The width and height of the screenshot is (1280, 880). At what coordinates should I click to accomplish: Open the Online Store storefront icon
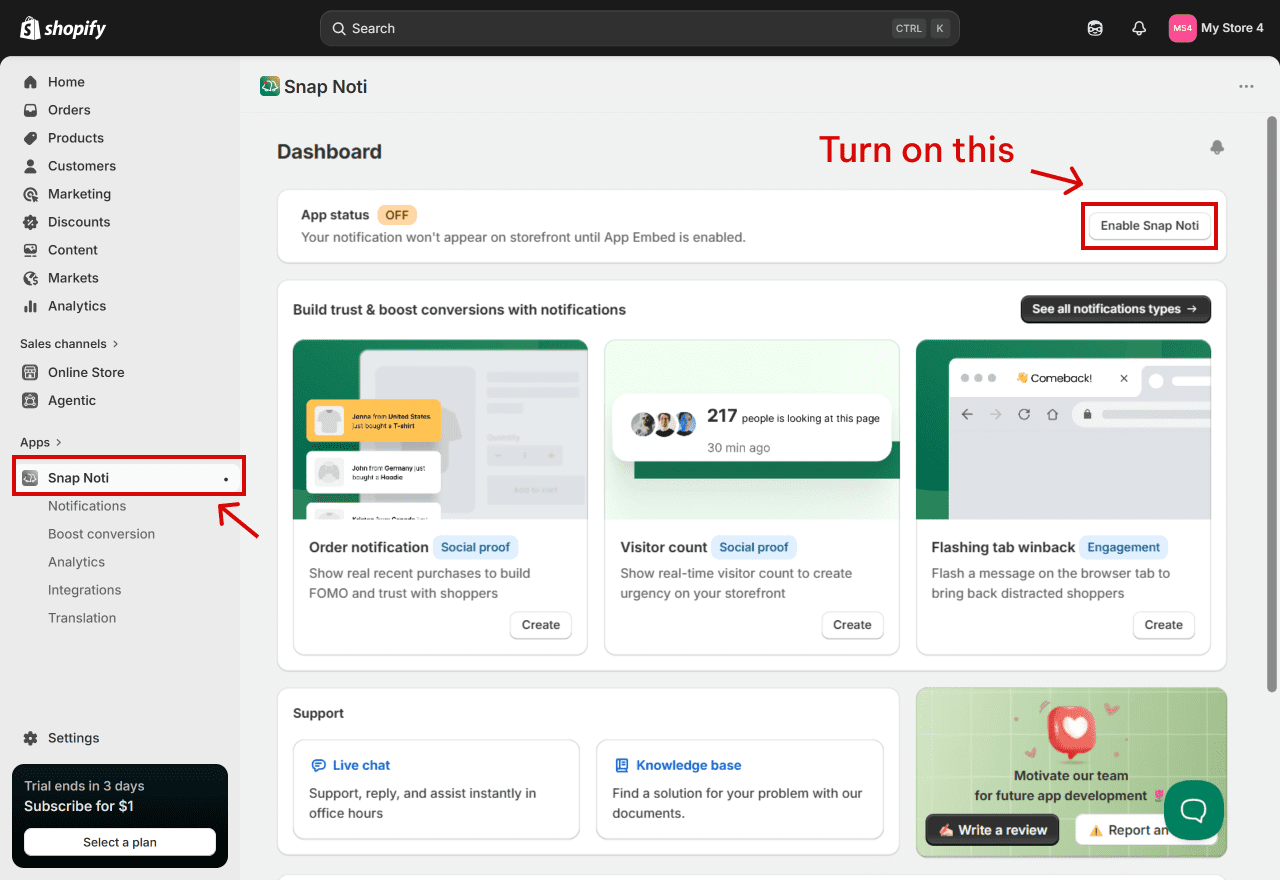[x=30, y=372]
